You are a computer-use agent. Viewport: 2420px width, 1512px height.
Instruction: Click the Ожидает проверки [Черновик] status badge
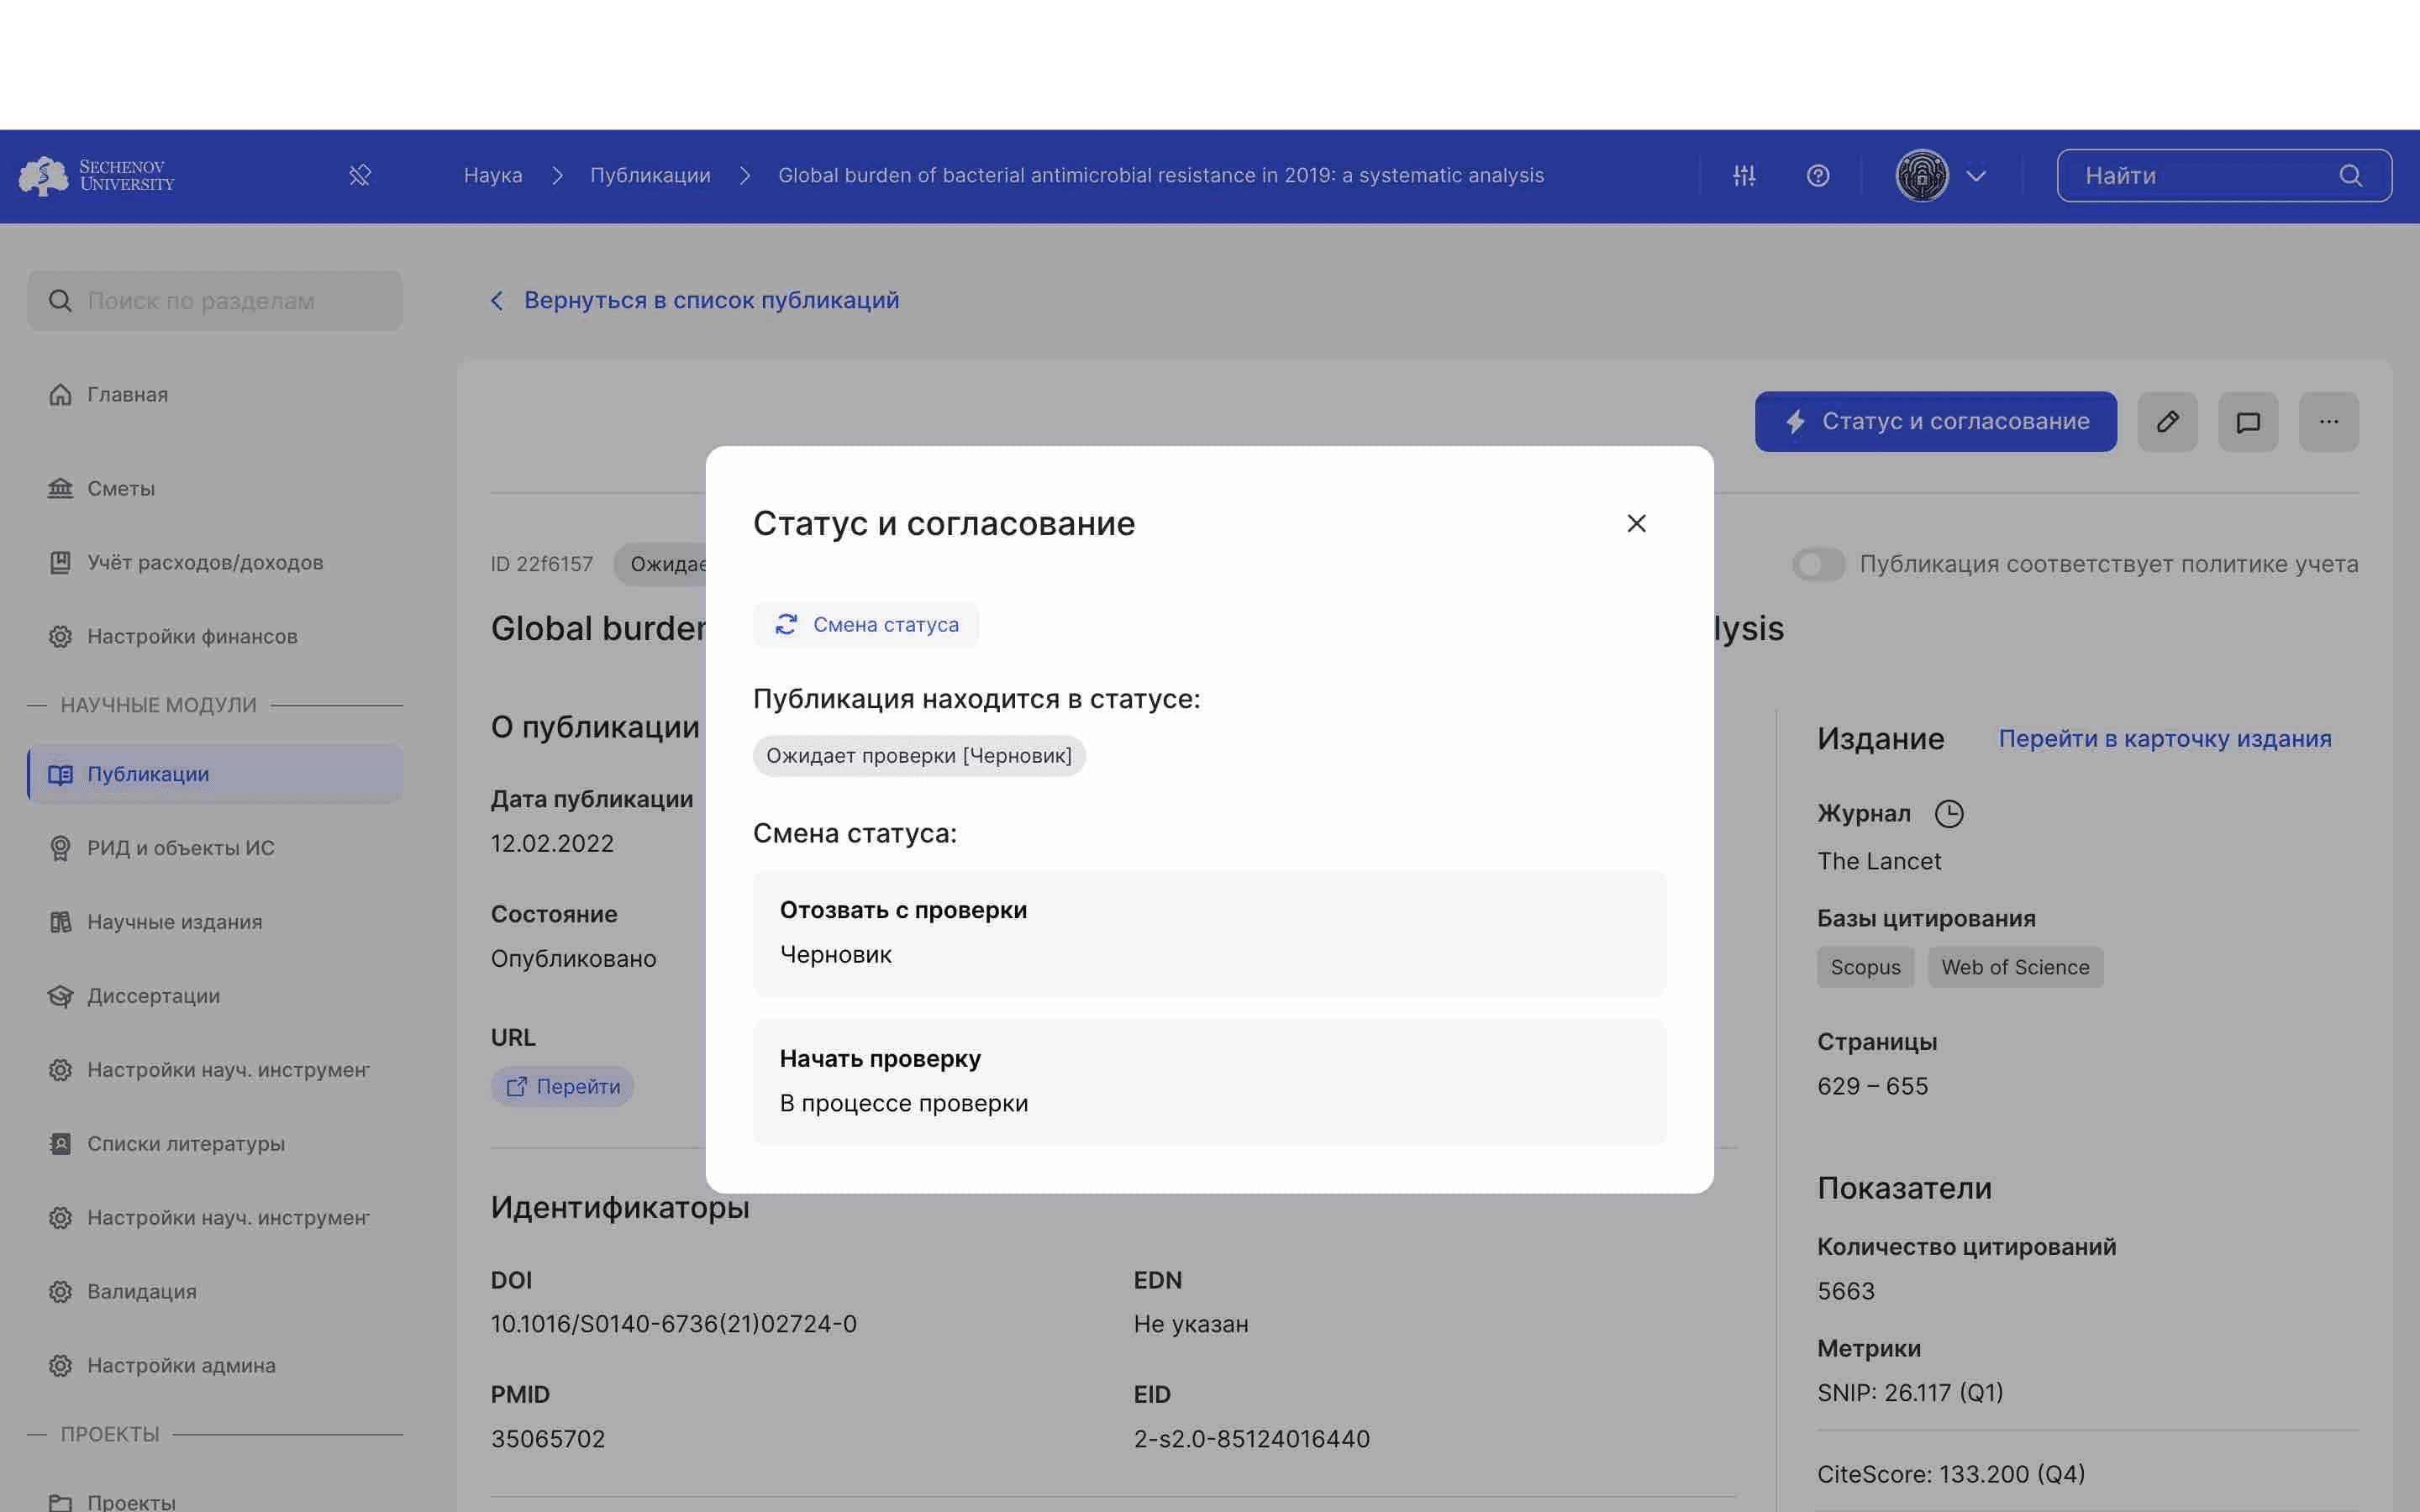(x=919, y=756)
